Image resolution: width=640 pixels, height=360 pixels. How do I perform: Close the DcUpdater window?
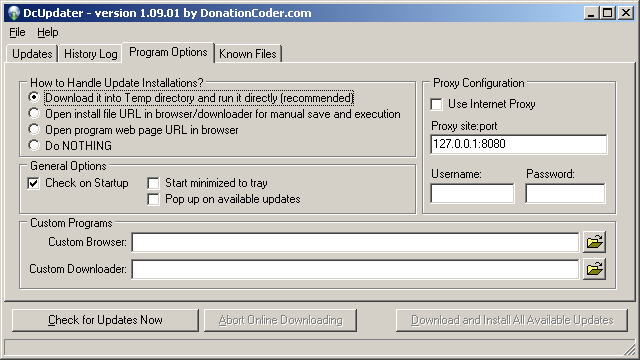click(626, 13)
